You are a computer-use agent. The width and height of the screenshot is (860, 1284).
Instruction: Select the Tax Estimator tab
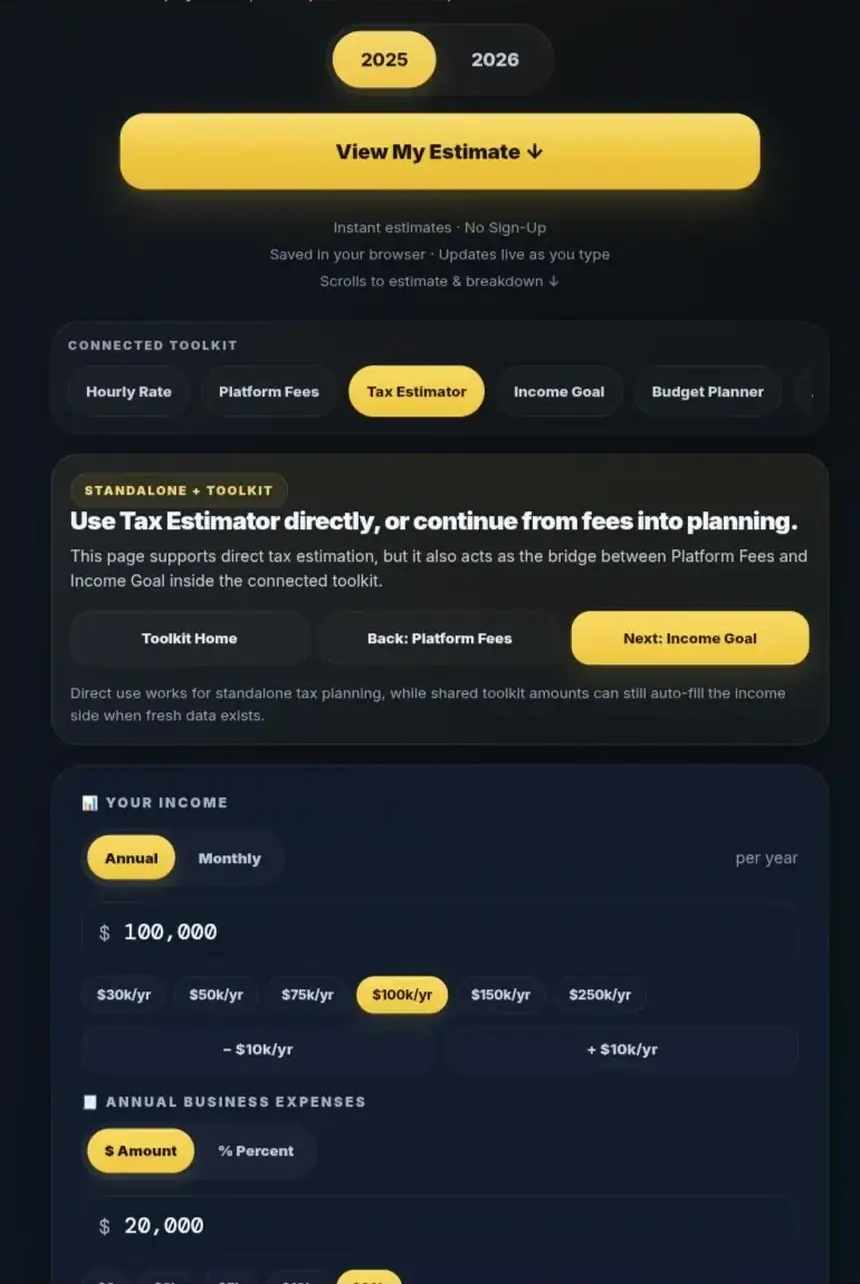[416, 392]
